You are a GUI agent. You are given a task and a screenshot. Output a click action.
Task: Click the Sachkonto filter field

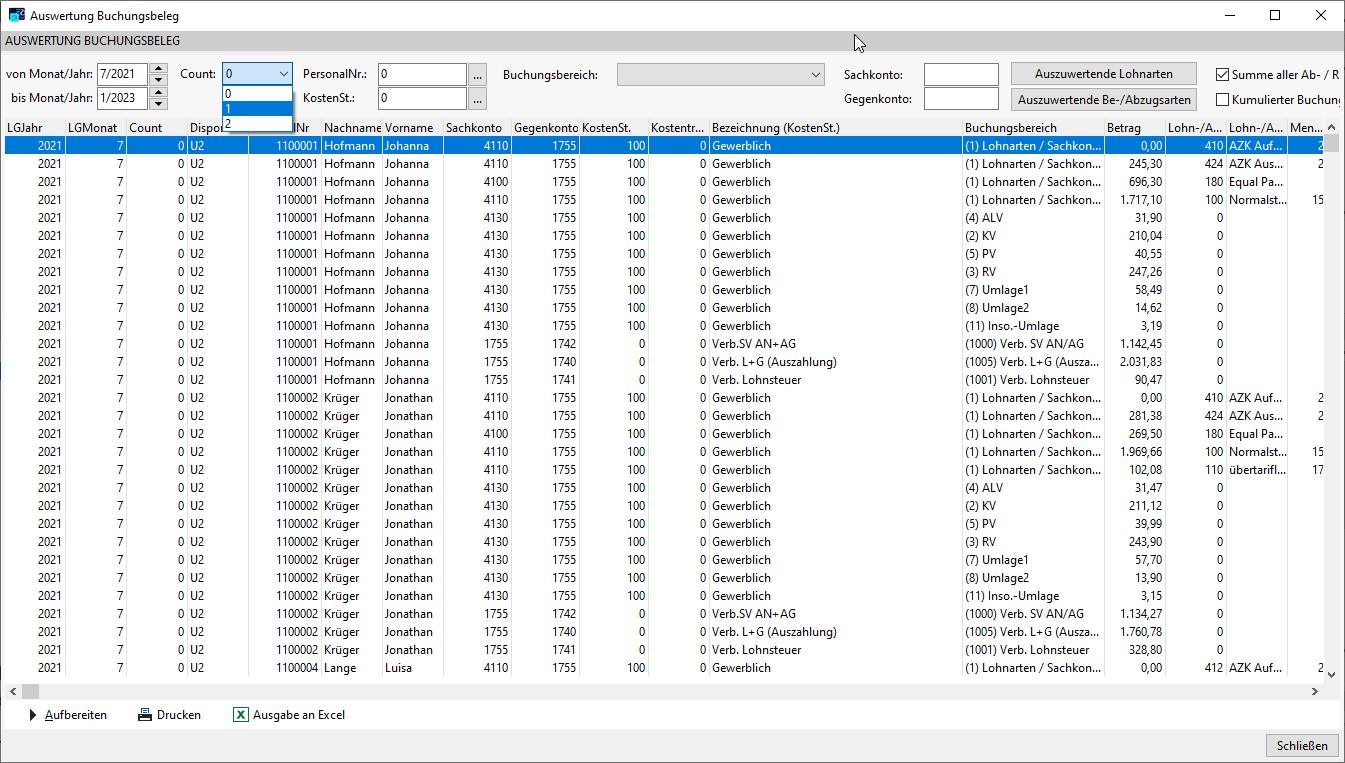[961, 74]
